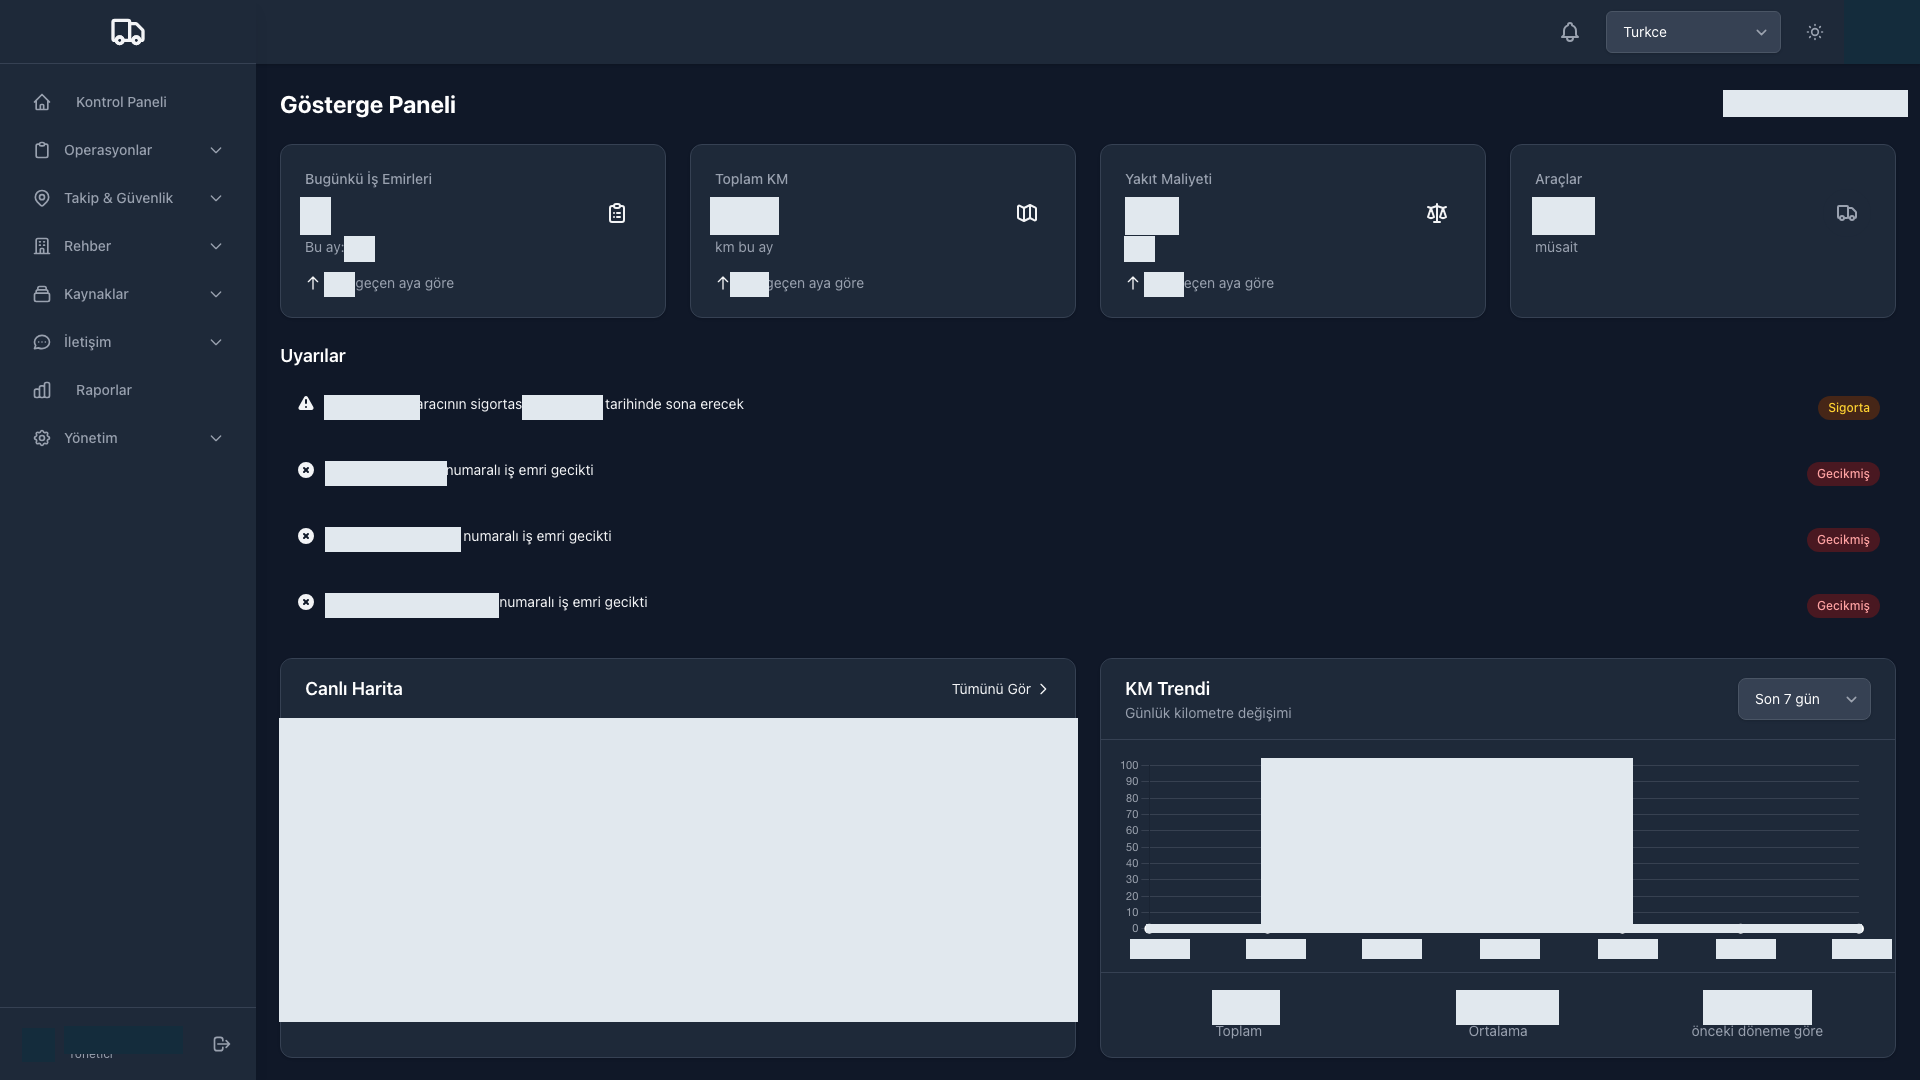The image size is (1920, 1080).
Task: Click the last Gecikmiş badge
Action: point(1843,606)
